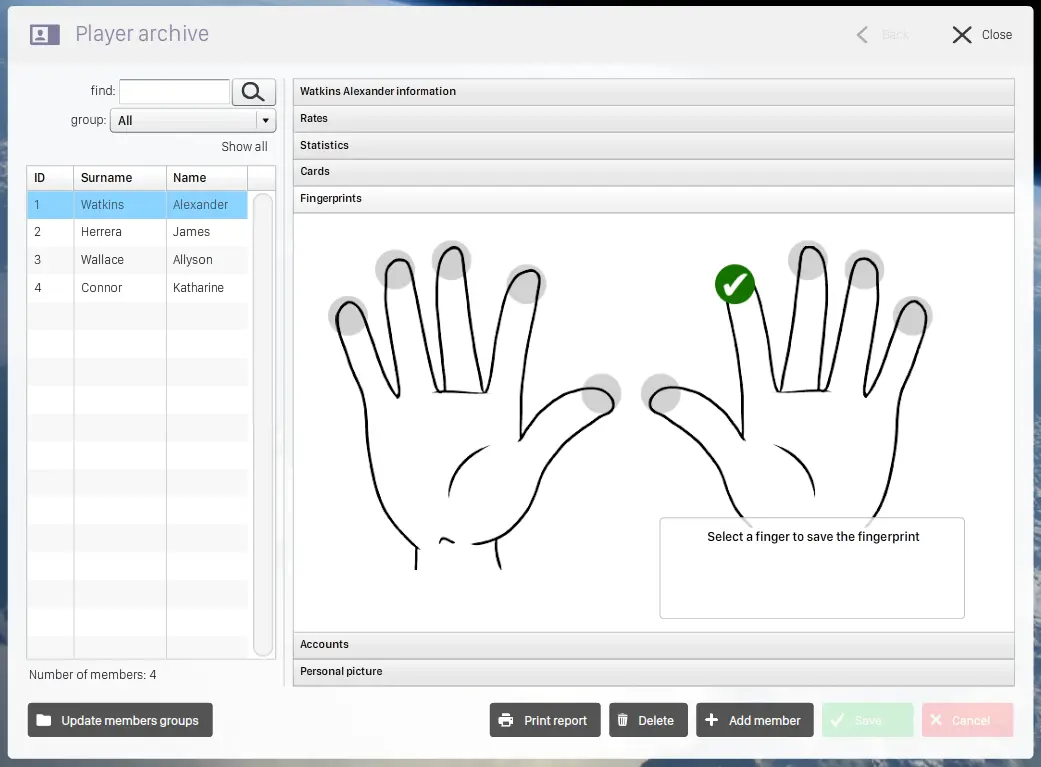The height and width of the screenshot is (767, 1041).
Task: Expand the Statistics section
Action: [x=653, y=145]
